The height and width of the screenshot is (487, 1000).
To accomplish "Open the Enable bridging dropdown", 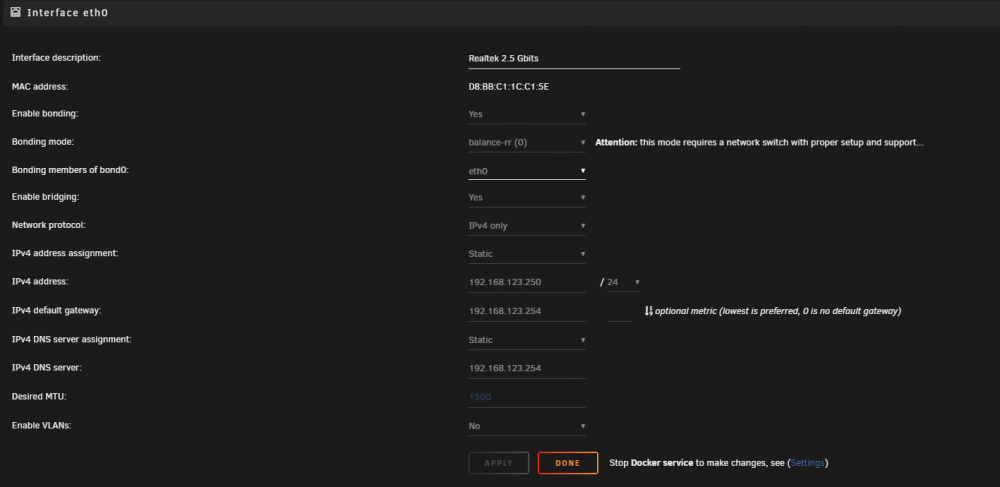I will [527, 198].
